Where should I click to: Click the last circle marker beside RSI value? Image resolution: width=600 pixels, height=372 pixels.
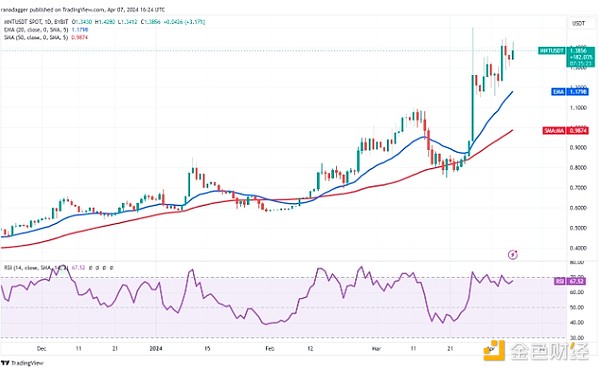point(111,268)
